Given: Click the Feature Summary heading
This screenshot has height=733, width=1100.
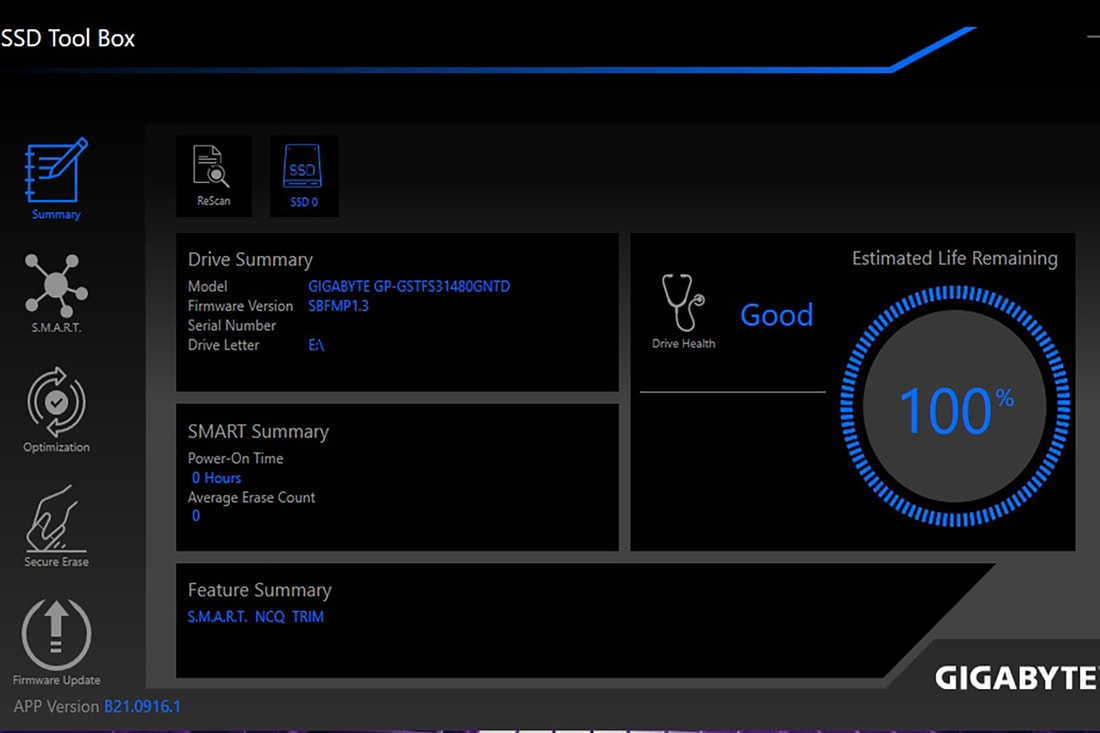Looking at the screenshot, I should tap(260, 590).
